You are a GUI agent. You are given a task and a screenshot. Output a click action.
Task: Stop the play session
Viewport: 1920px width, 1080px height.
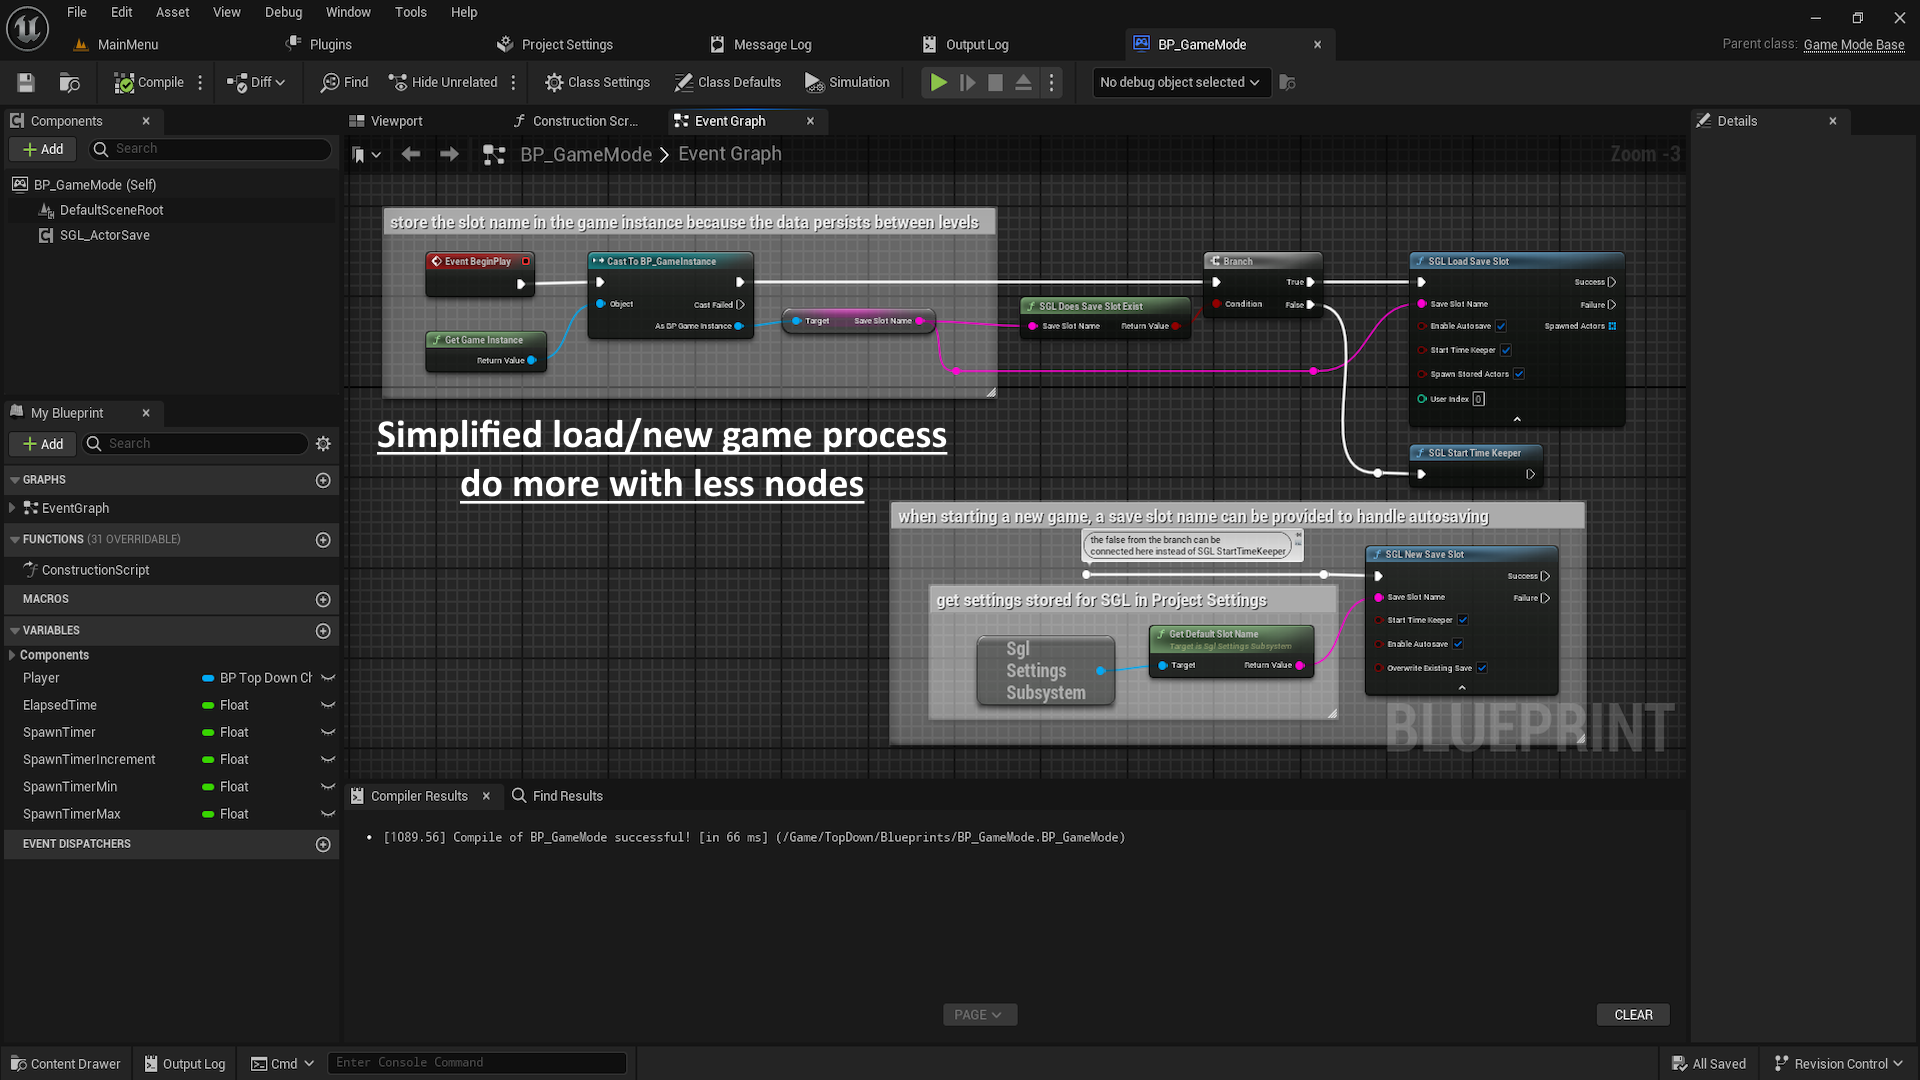995,83
